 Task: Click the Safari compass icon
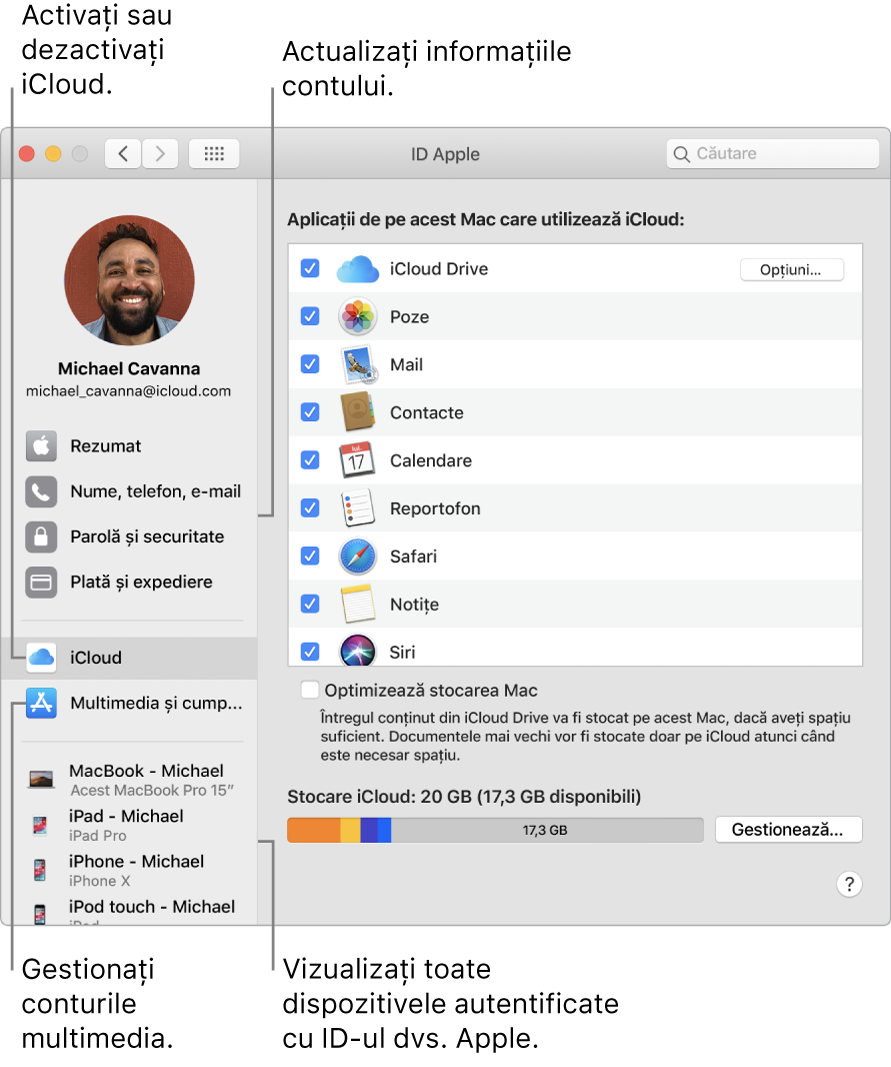357,556
